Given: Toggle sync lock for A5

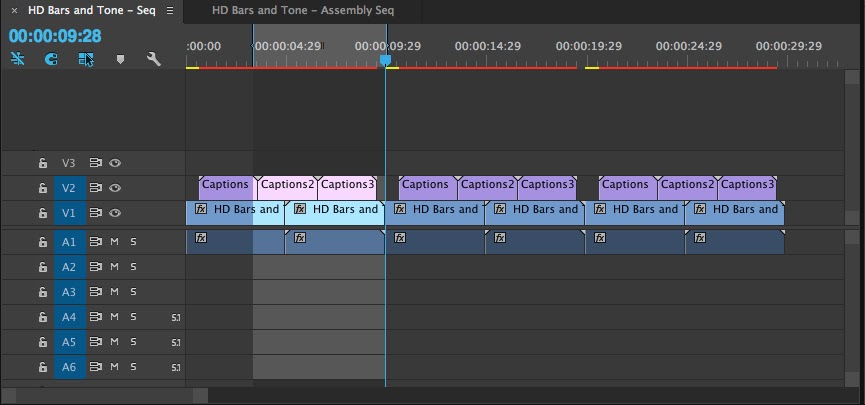Looking at the screenshot, I should click(96, 342).
